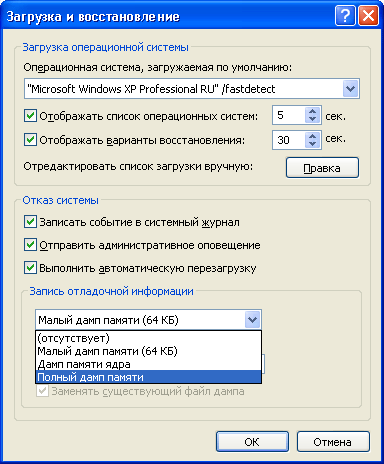Toggle Отправить административное оповещение checkbox

click(x=30, y=245)
